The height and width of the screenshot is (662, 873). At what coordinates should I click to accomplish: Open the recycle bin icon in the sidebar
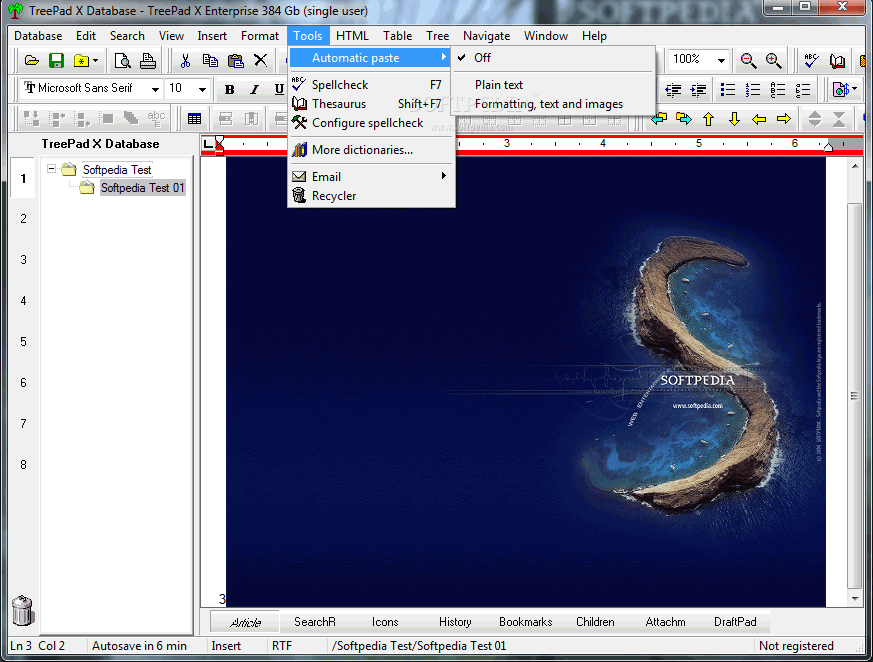click(x=22, y=611)
